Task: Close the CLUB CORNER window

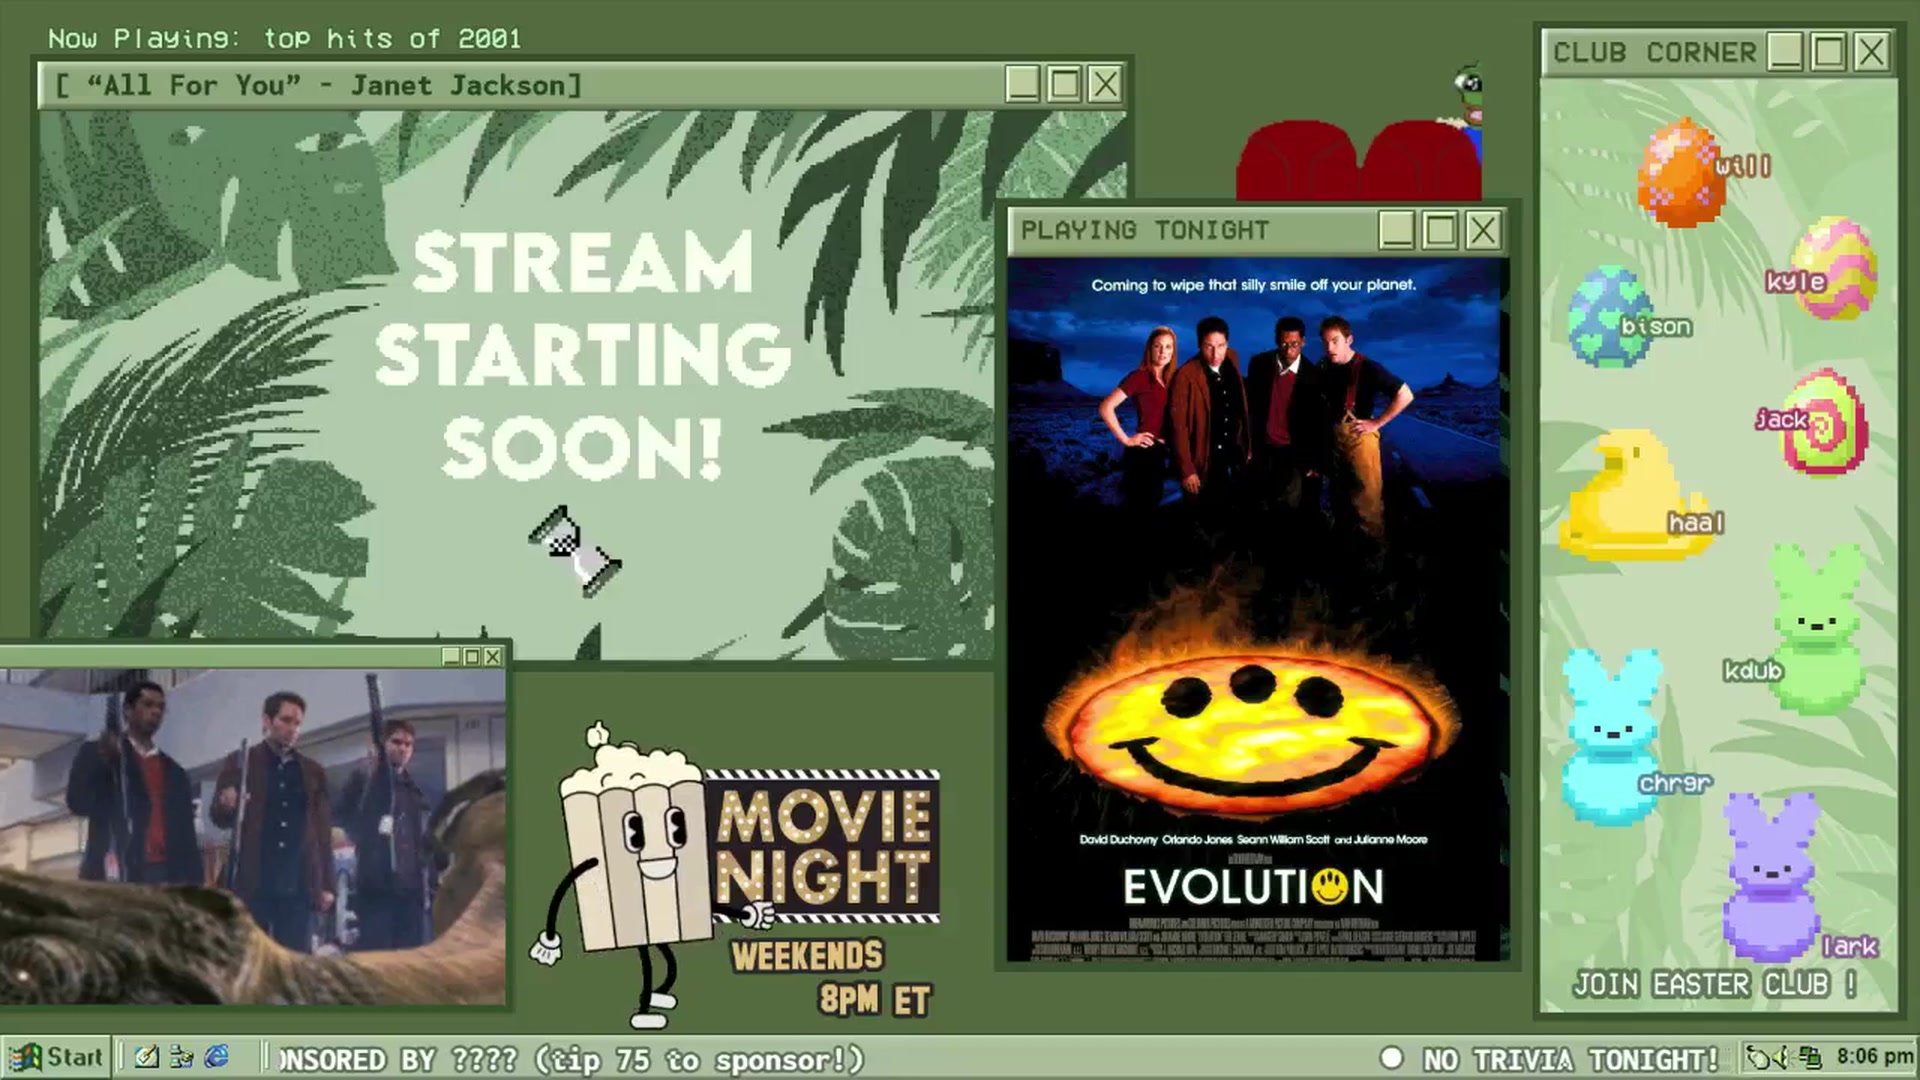Action: (x=1871, y=51)
